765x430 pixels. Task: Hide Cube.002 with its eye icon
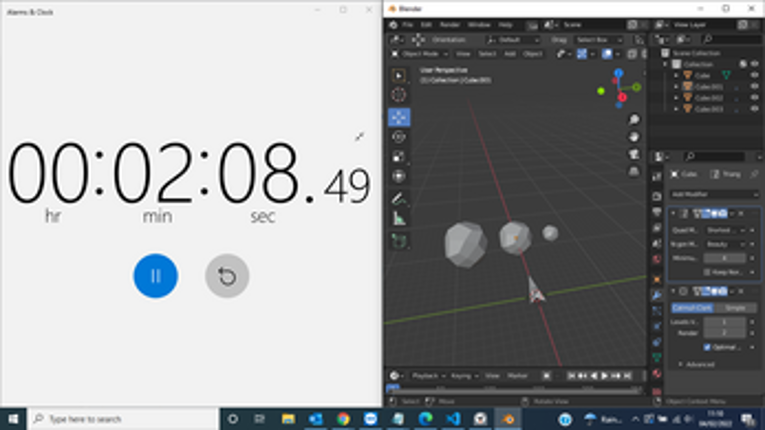pos(755,98)
